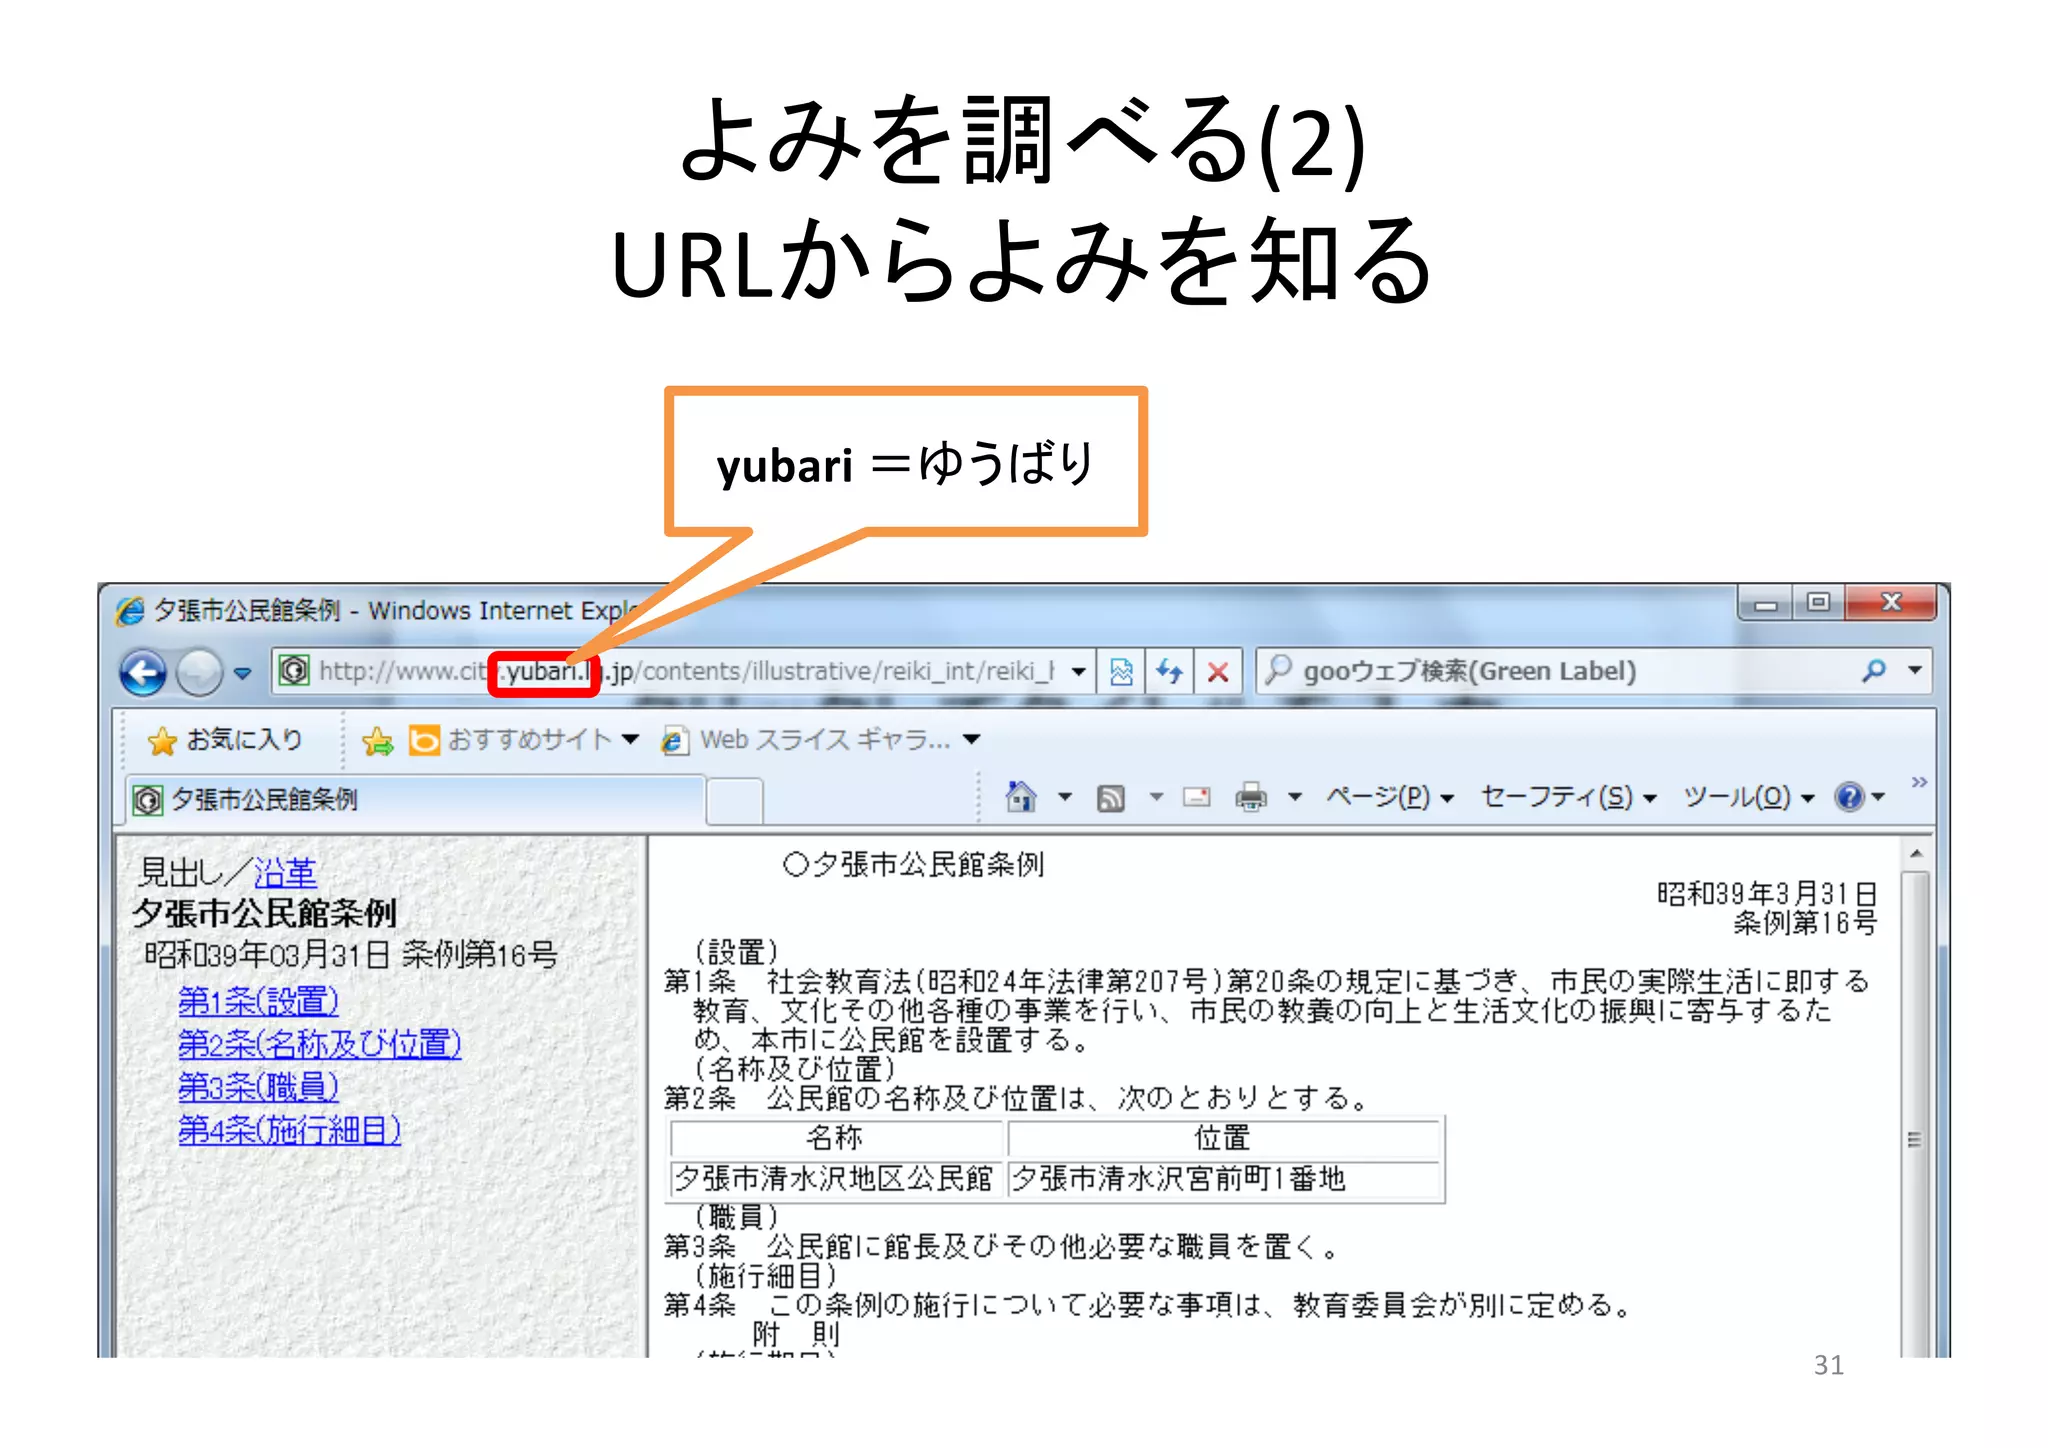Expand the Home button dropdown arrow

click(x=1065, y=797)
